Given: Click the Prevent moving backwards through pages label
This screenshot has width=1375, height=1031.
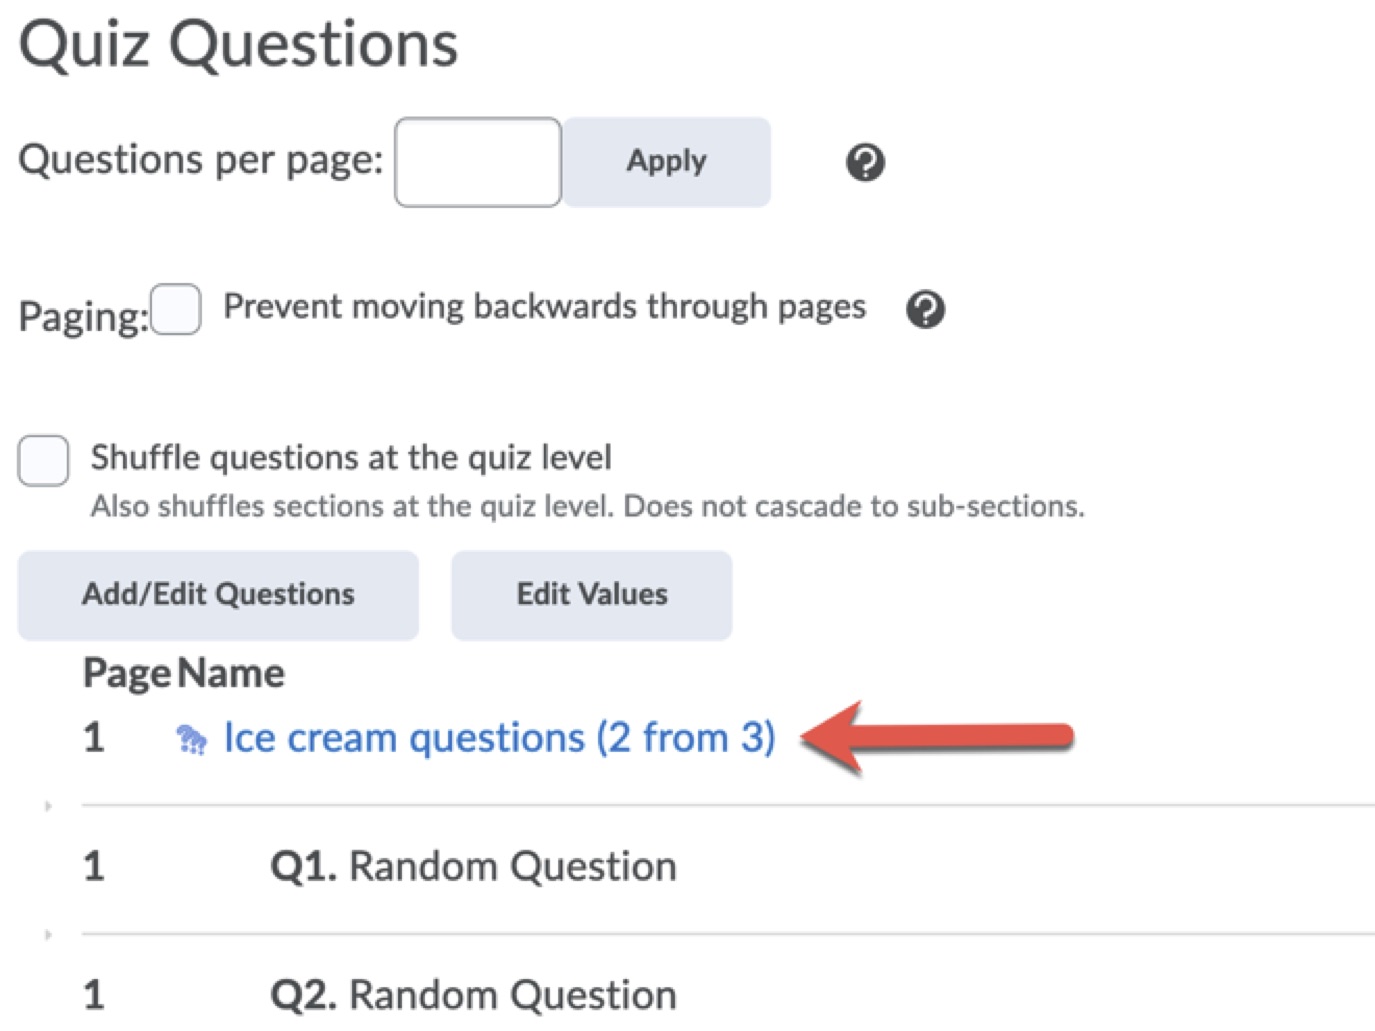Looking at the screenshot, I should (544, 306).
